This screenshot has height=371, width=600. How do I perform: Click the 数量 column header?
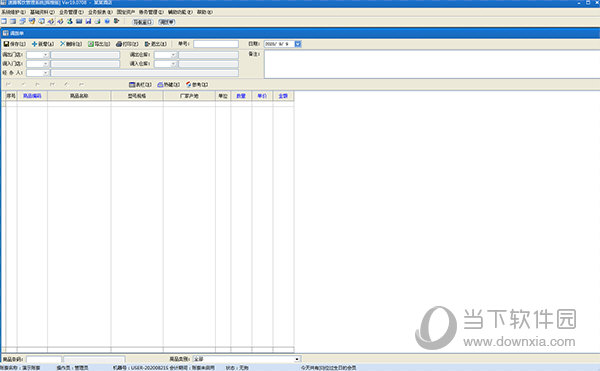241,96
